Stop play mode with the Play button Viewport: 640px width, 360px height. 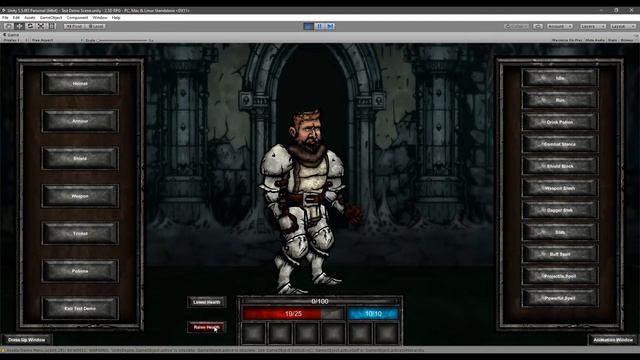pyautogui.click(x=309, y=27)
